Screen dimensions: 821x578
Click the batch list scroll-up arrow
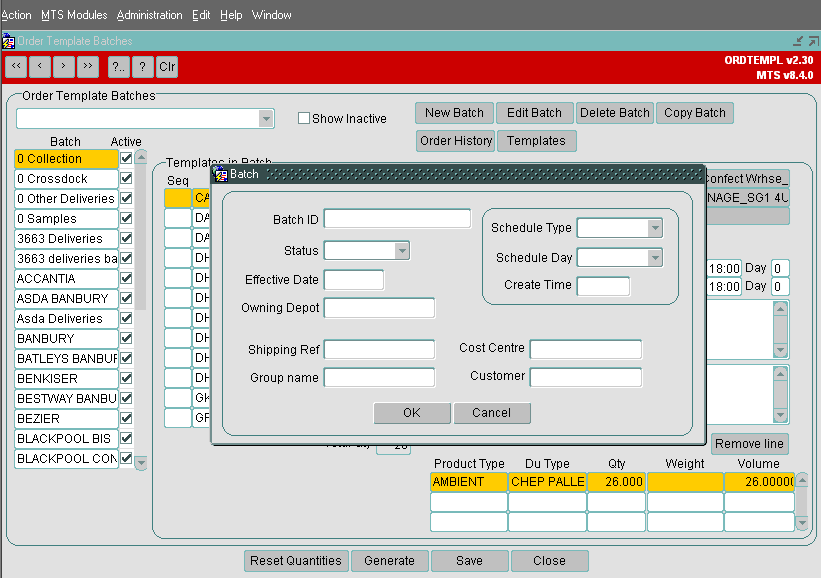pos(141,157)
